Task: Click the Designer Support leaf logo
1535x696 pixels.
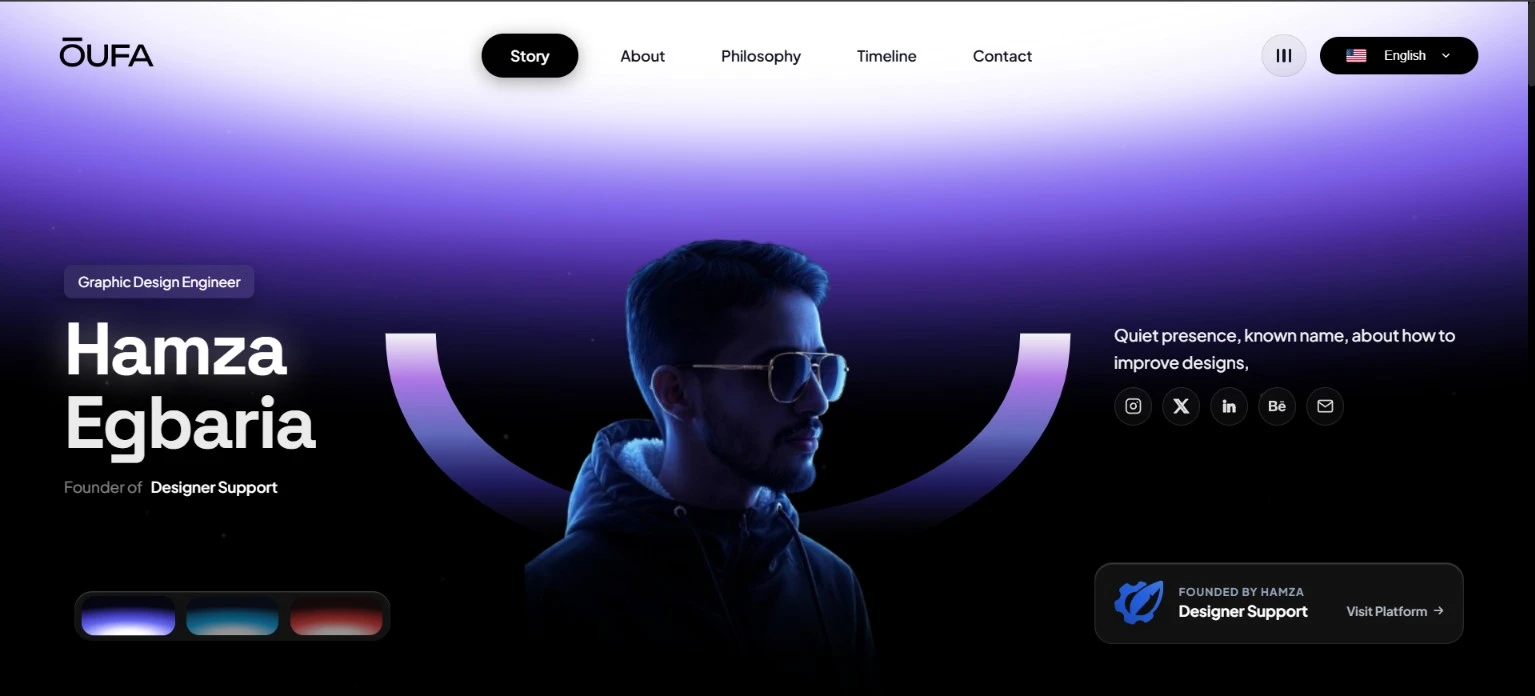Action: (1139, 603)
